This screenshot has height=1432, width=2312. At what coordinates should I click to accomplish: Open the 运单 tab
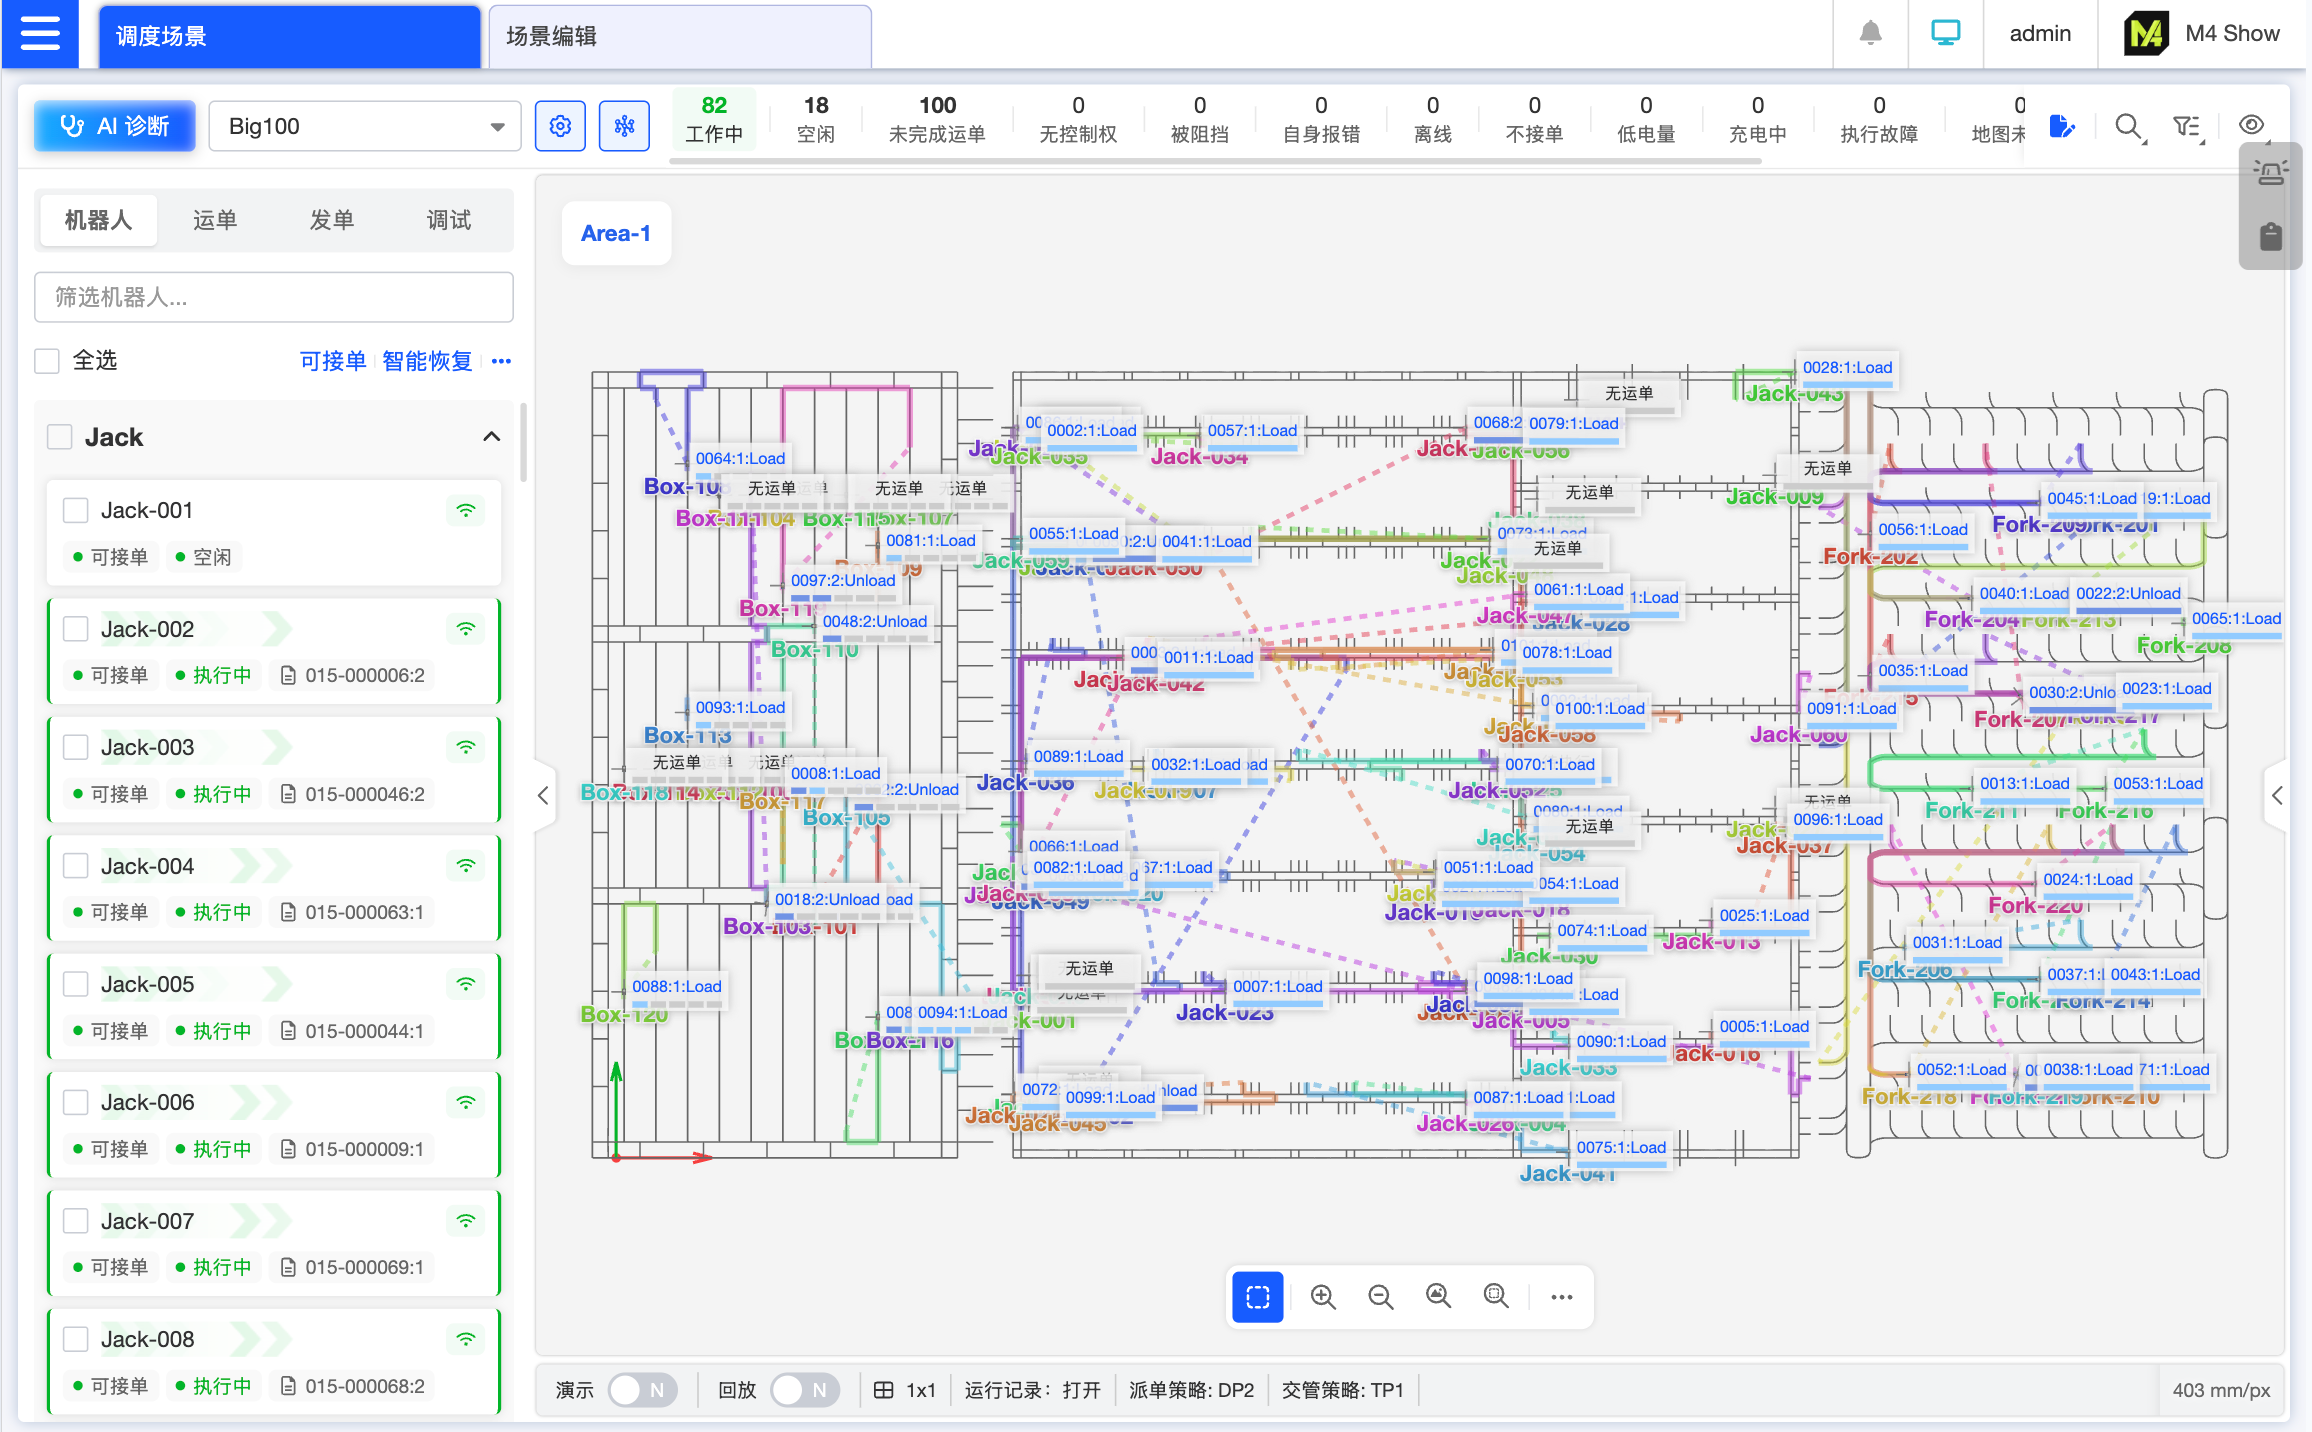point(215,220)
